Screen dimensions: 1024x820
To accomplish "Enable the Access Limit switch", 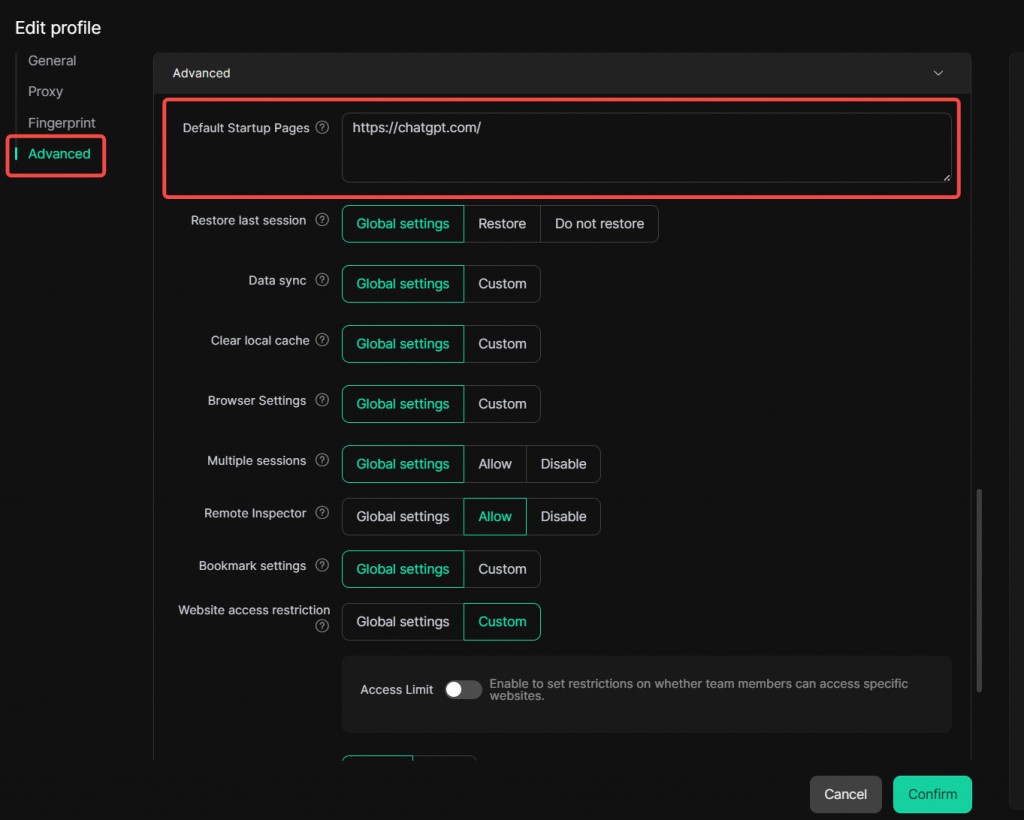I will (x=463, y=689).
